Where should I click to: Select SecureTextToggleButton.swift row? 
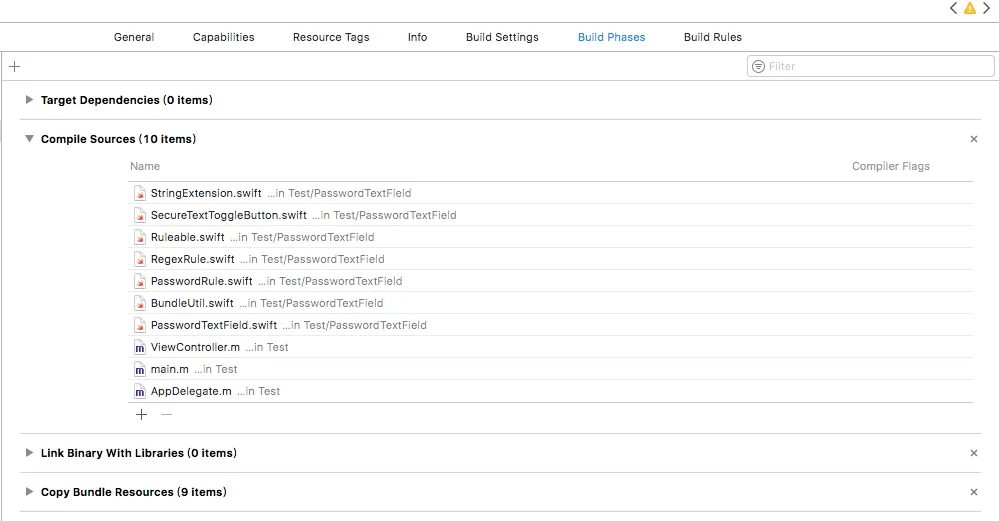pos(550,215)
